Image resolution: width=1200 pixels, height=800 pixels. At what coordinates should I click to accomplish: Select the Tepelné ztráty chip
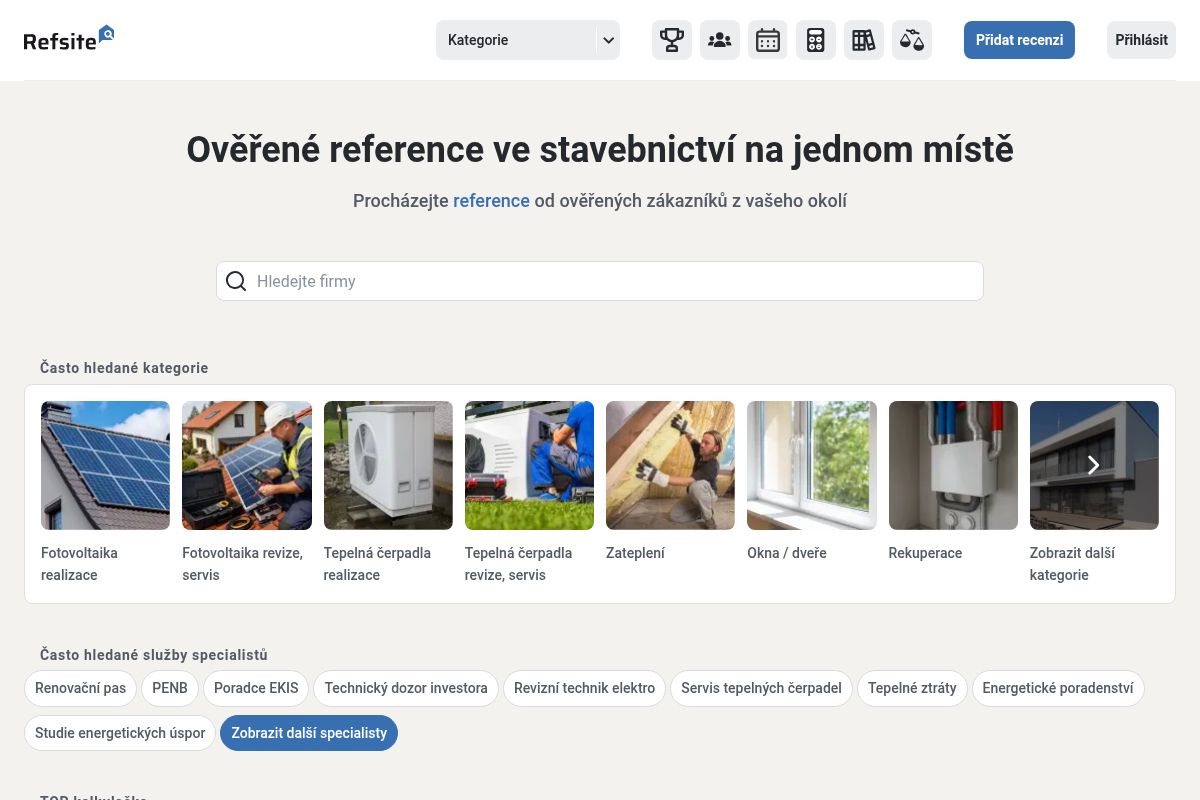pos(912,688)
